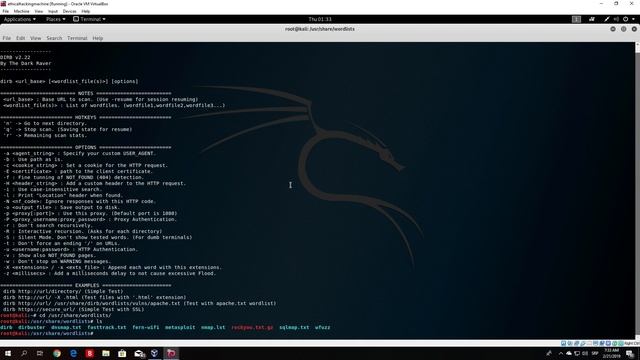Open VirtualBox Input menu
The height and width of the screenshot is (360, 640).
53,11
